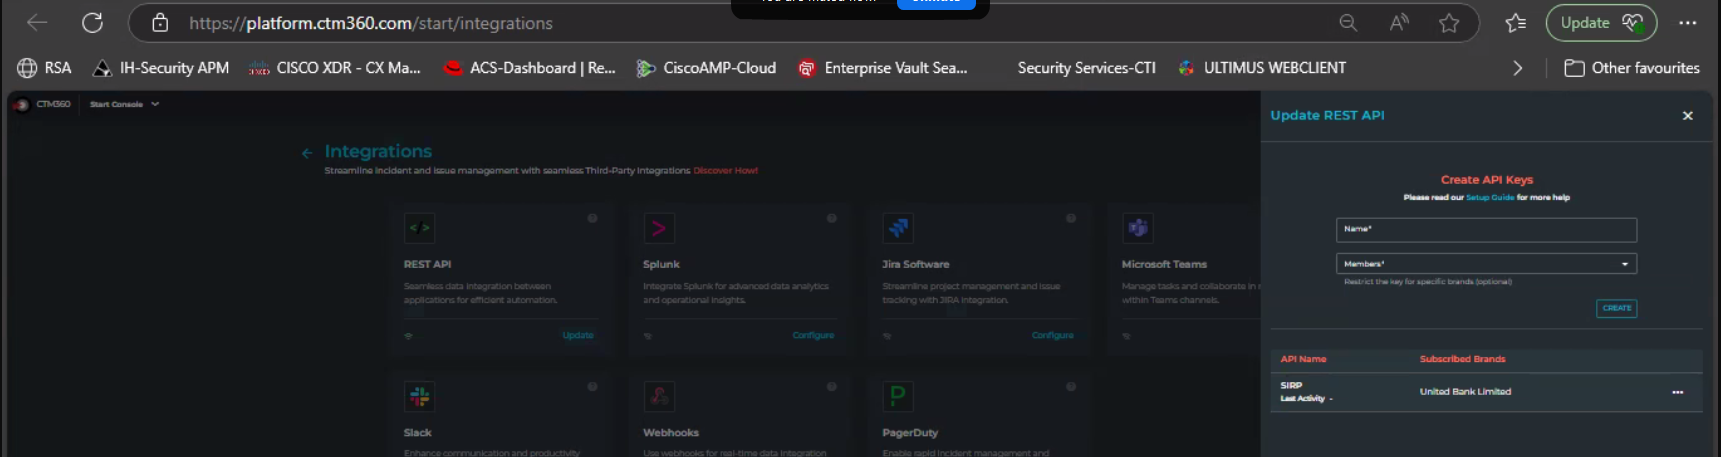
Task: Click the PagerDuty integration icon
Action: pos(898,396)
